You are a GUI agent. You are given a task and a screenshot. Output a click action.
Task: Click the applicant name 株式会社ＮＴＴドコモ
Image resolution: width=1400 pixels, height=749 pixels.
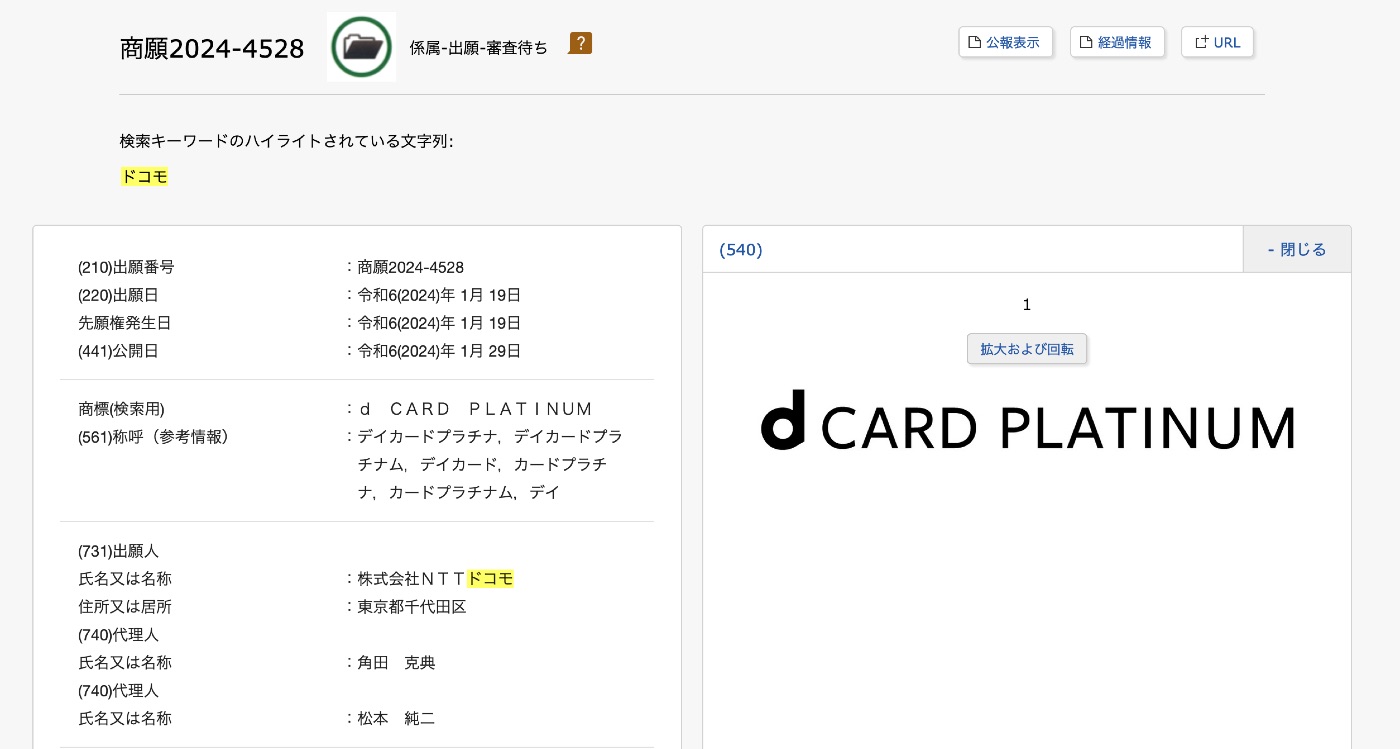coord(436,579)
